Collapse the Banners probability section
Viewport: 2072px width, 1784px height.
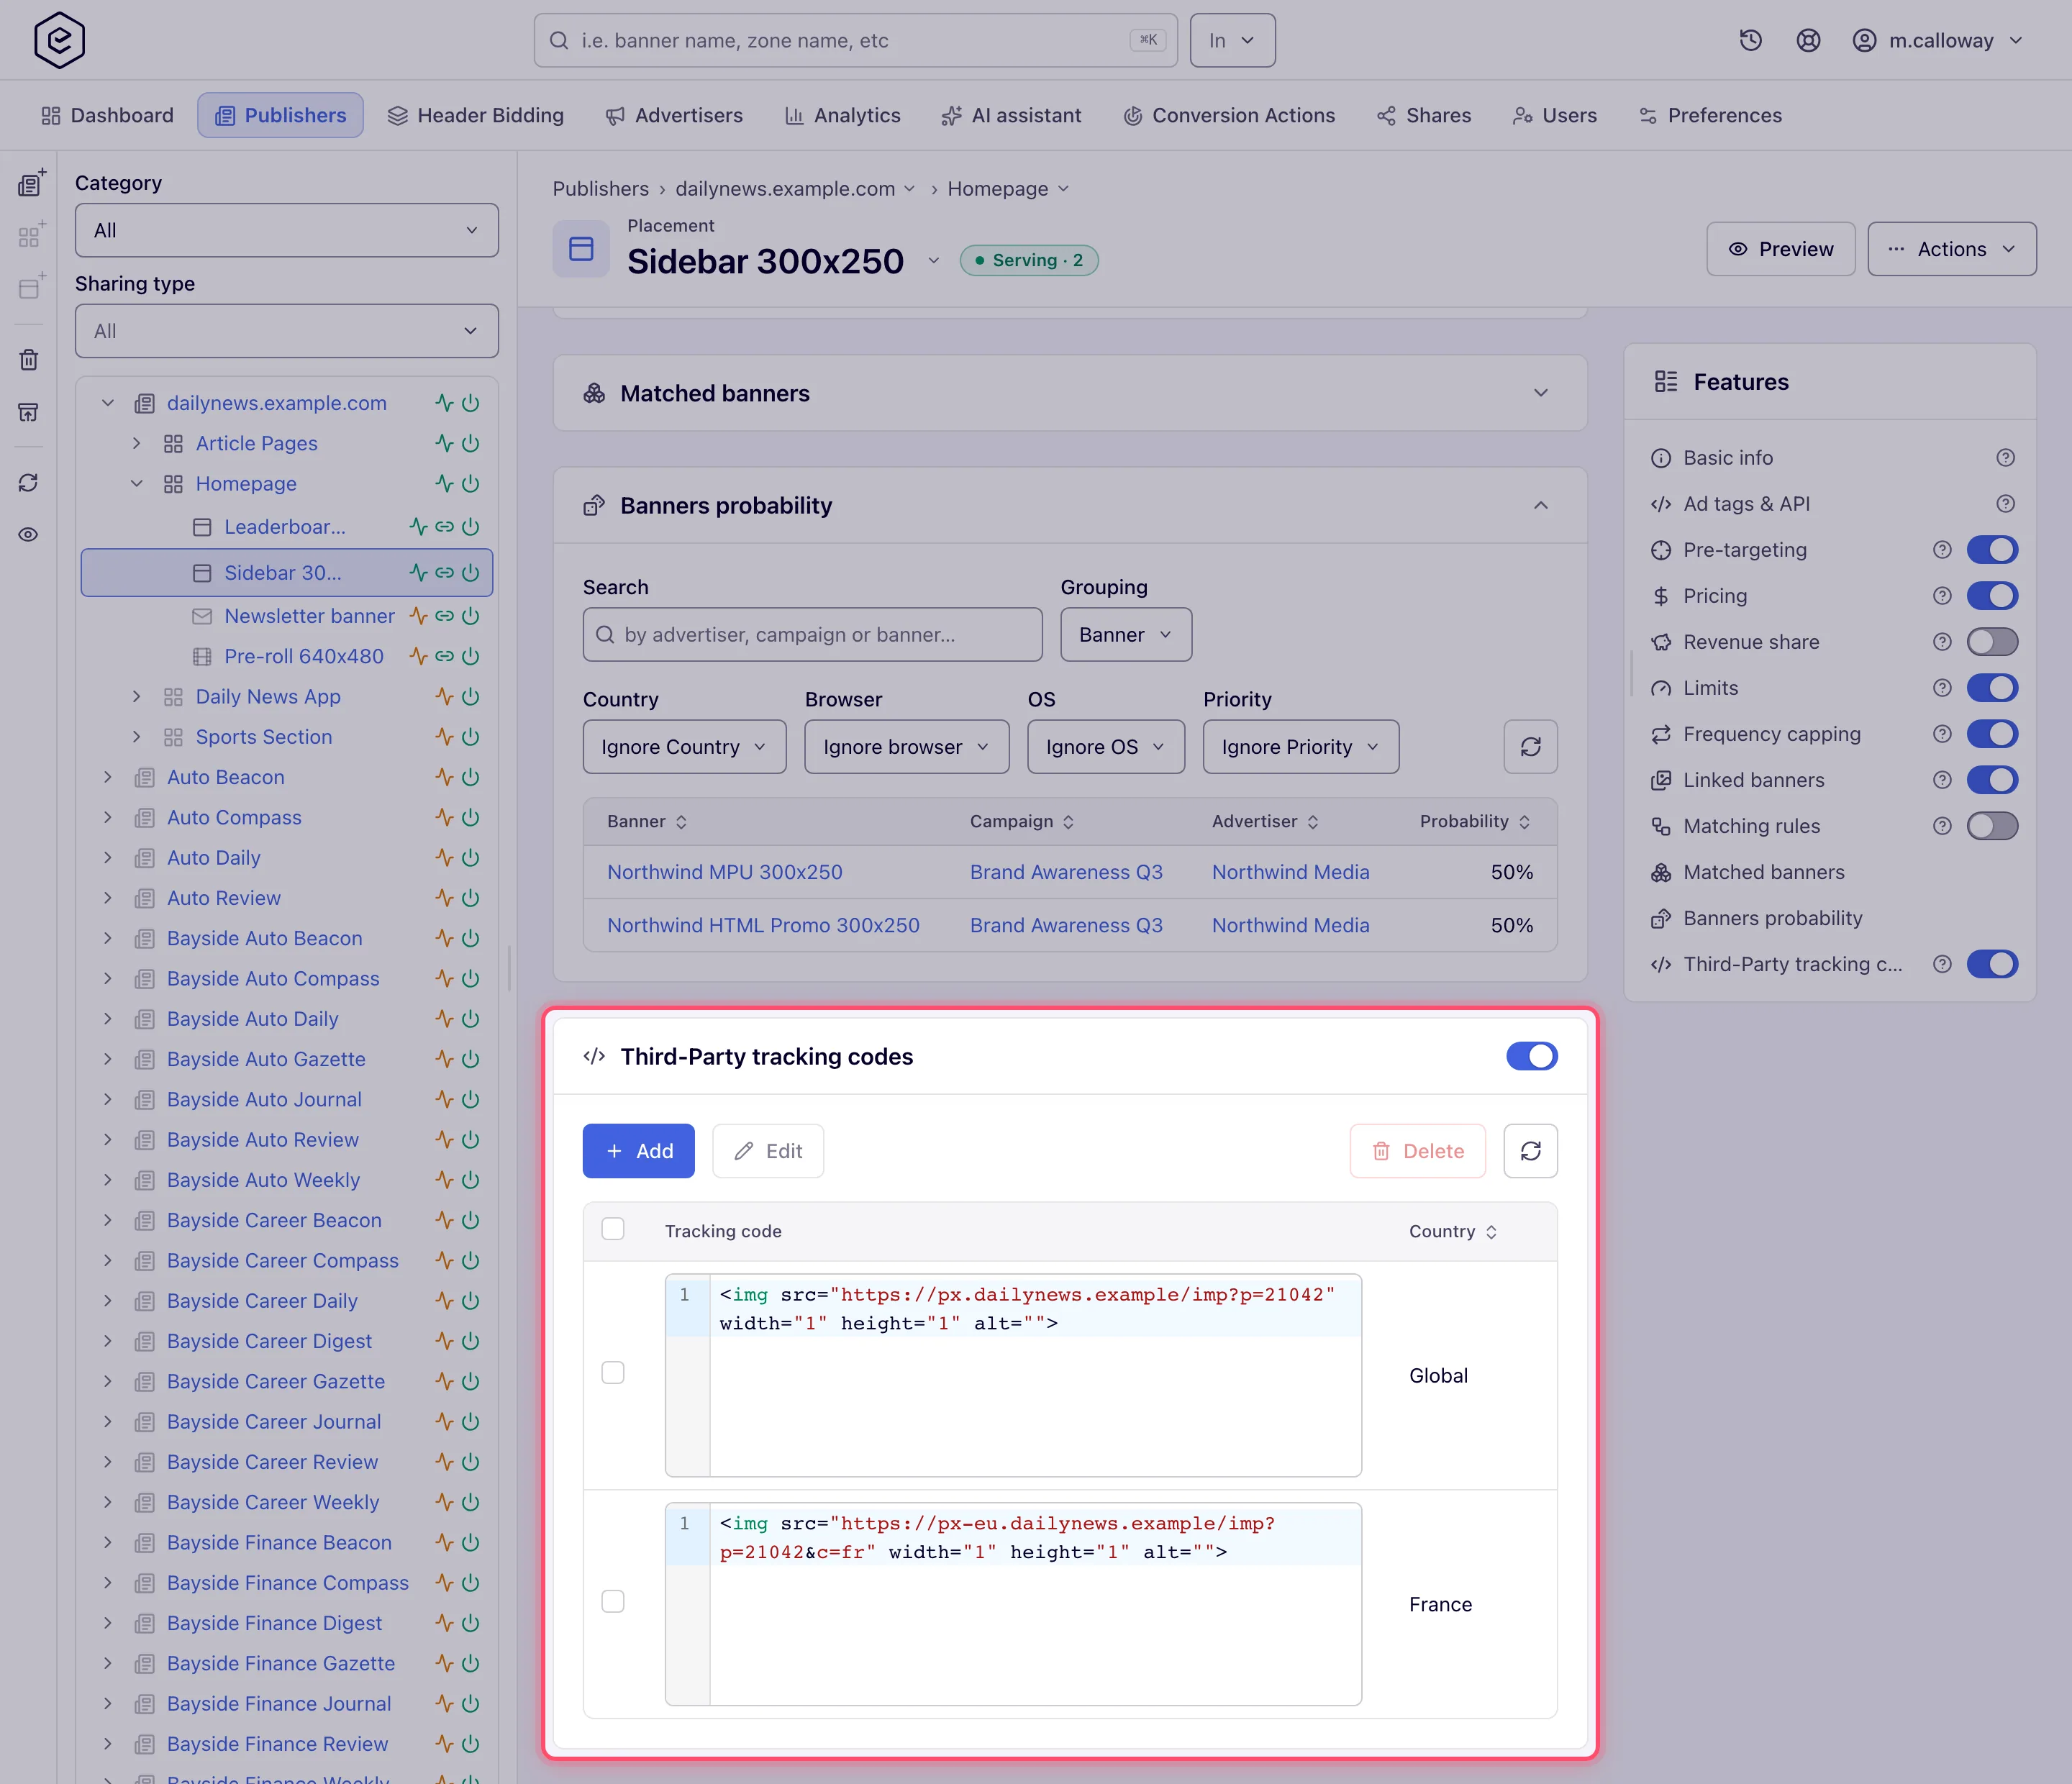pos(1541,506)
